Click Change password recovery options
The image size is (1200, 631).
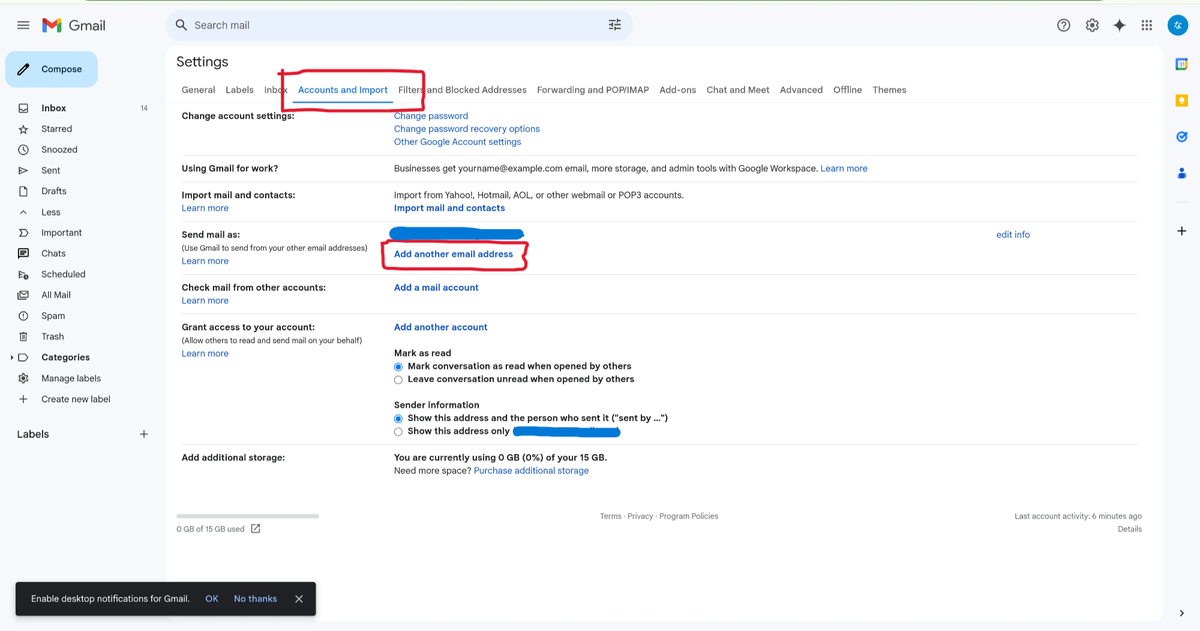point(467,129)
